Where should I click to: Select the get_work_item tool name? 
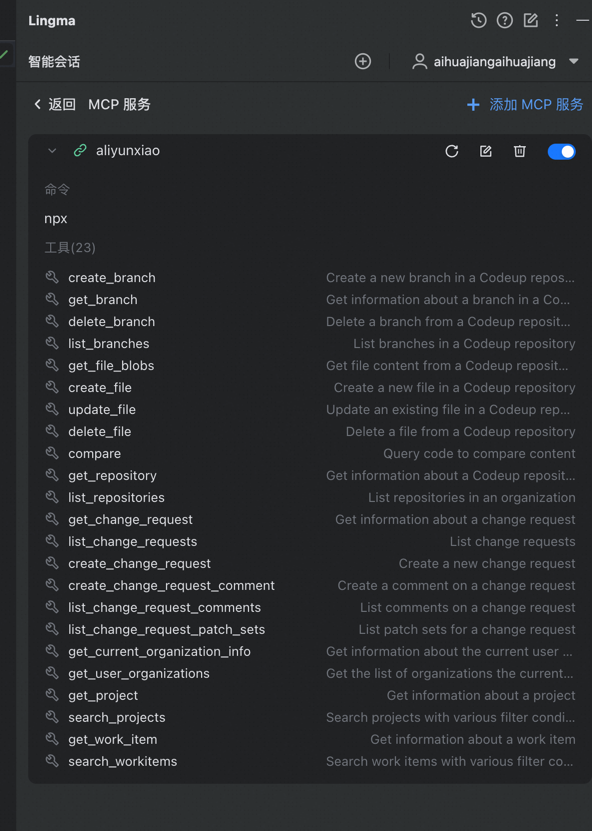tap(112, 739)
